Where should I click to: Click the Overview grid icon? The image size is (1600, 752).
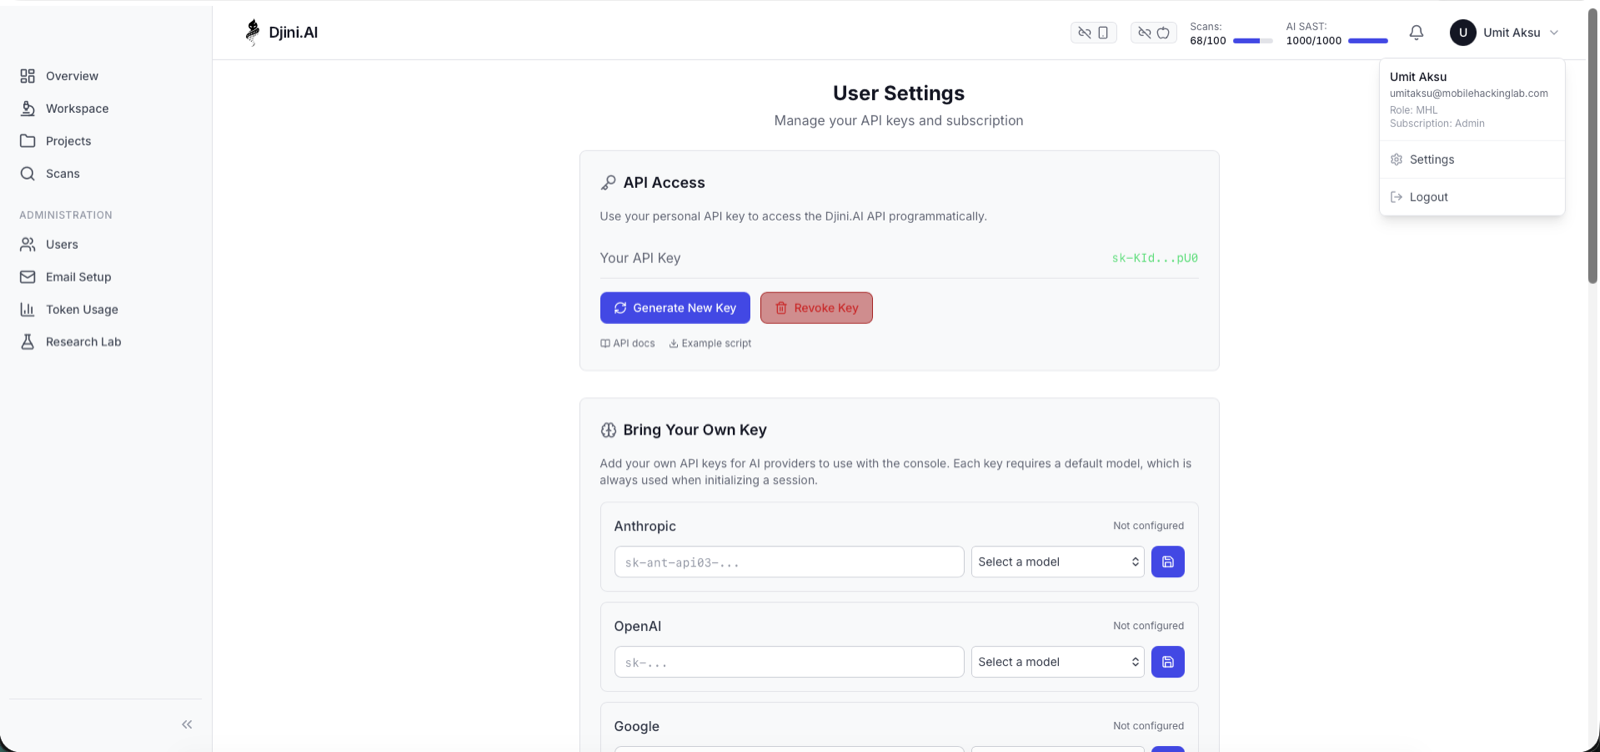point(28,76)
